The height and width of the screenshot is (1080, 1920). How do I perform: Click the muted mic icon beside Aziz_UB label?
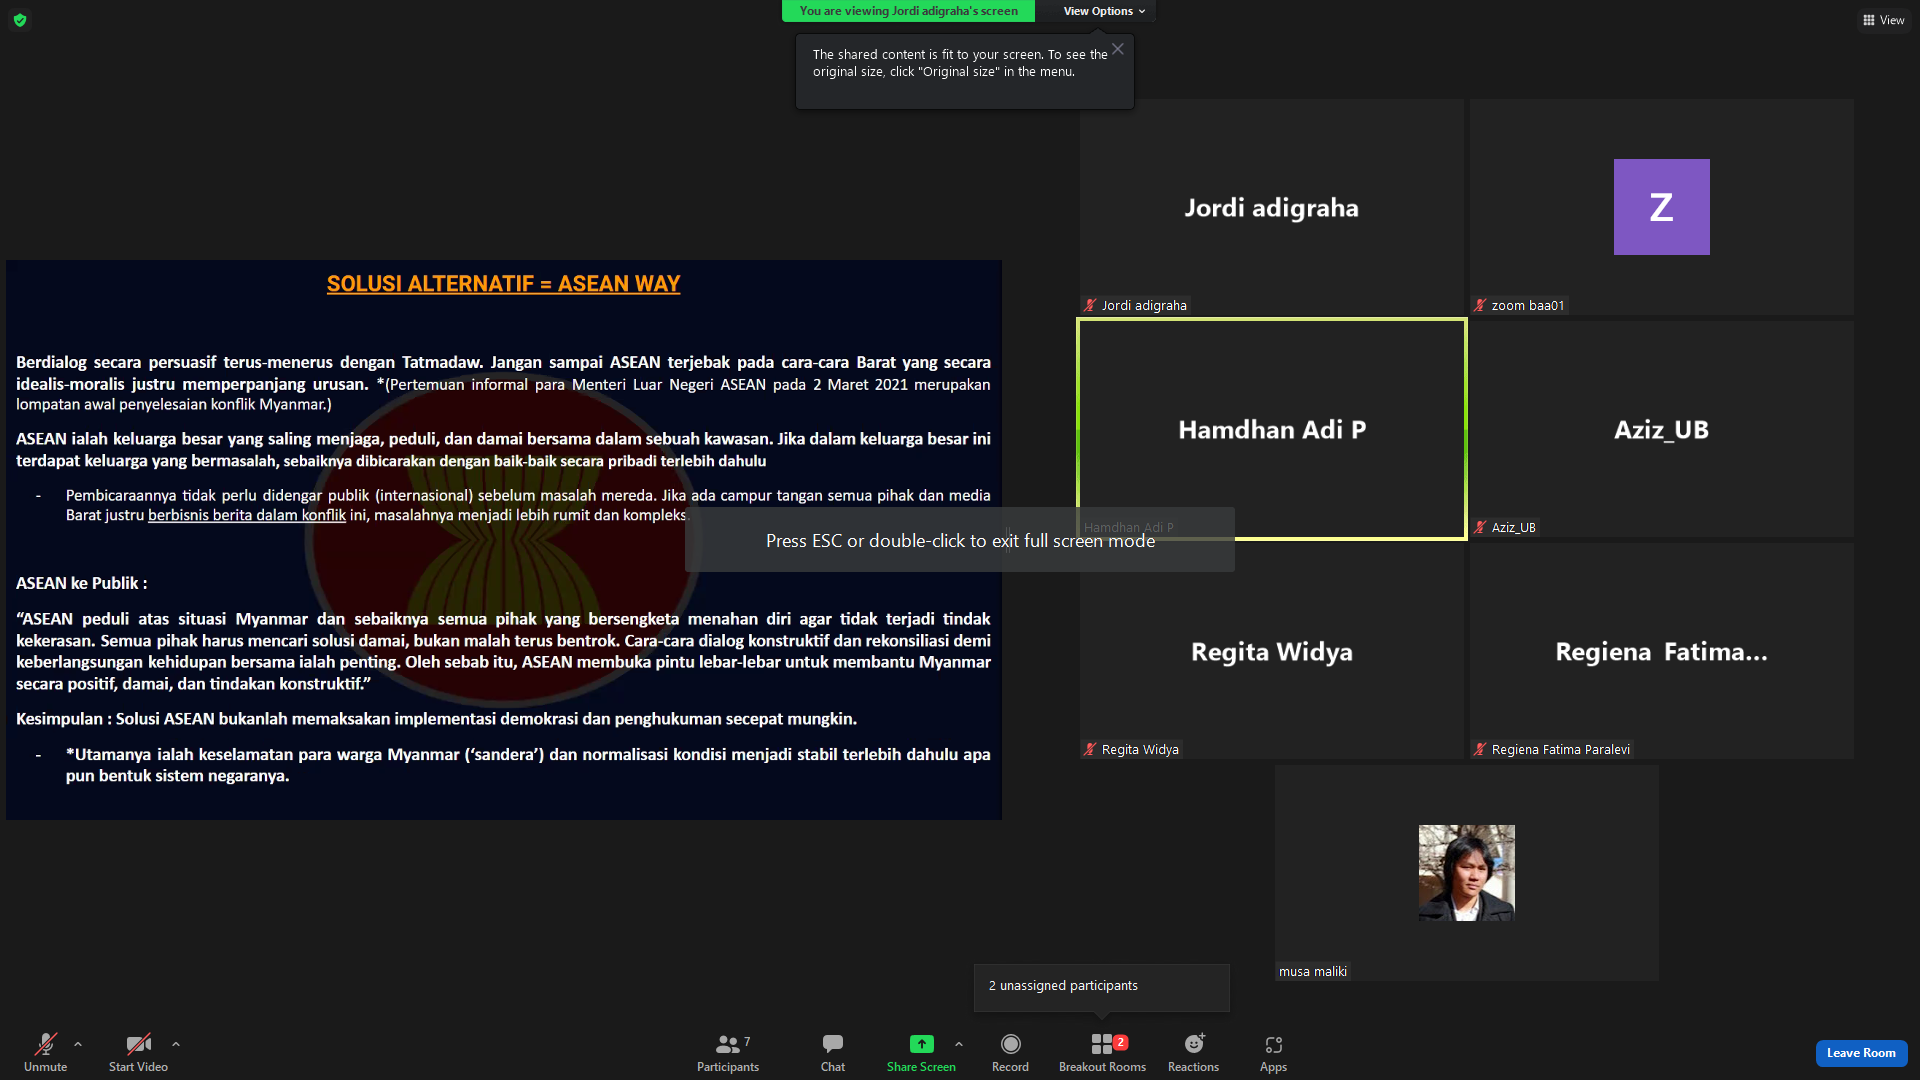[x=1480, y=528]
